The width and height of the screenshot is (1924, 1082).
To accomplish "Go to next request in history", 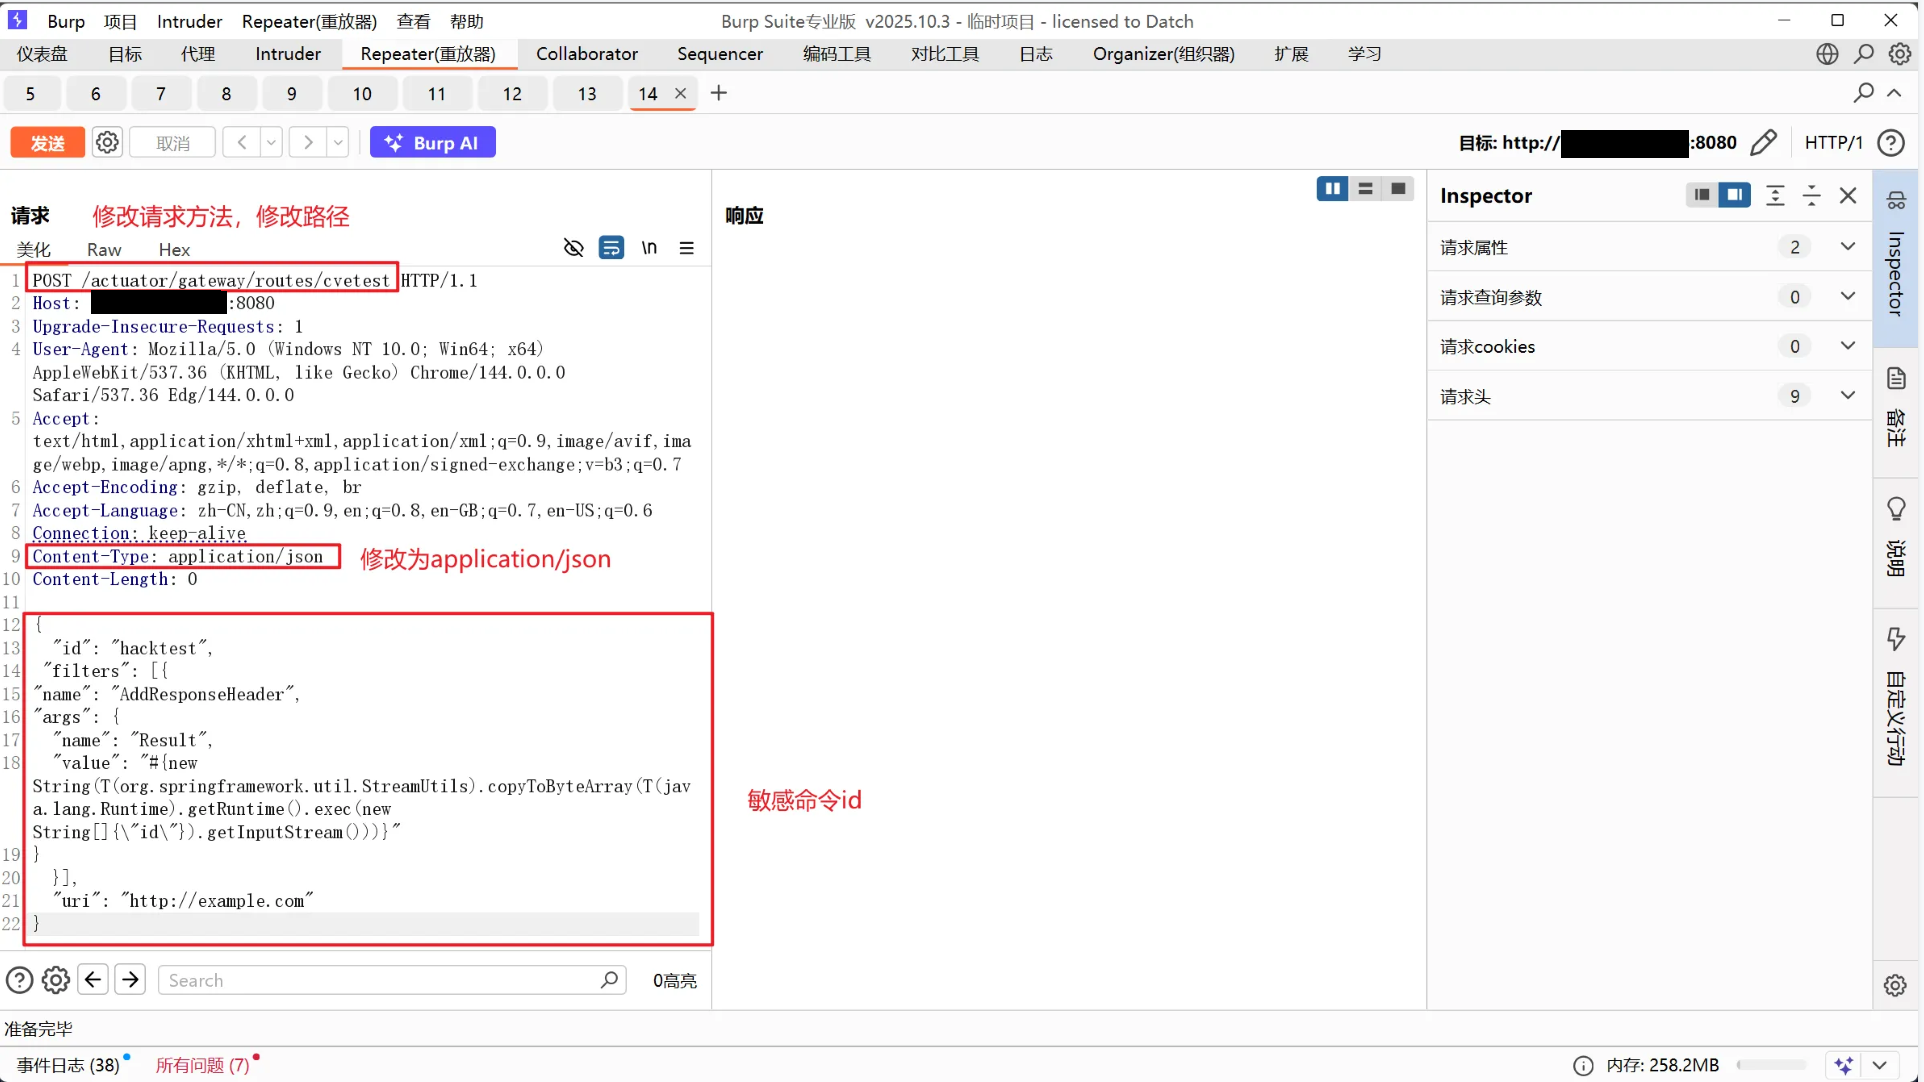I will [x=308, y=143].
